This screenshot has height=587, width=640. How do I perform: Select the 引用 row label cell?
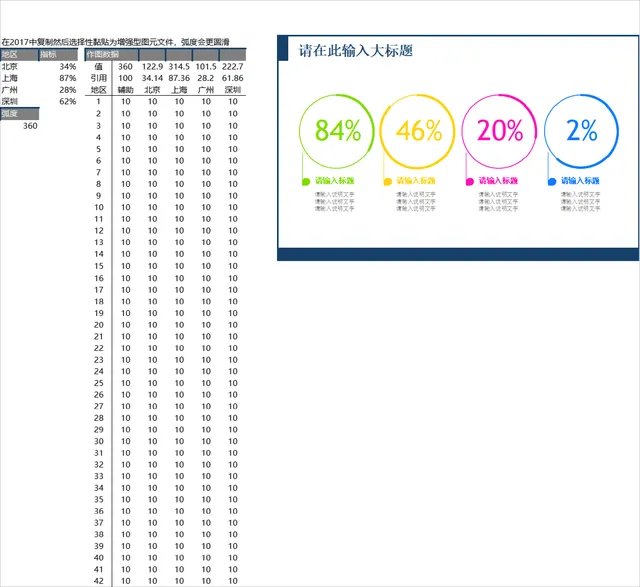tap(98, 78)
